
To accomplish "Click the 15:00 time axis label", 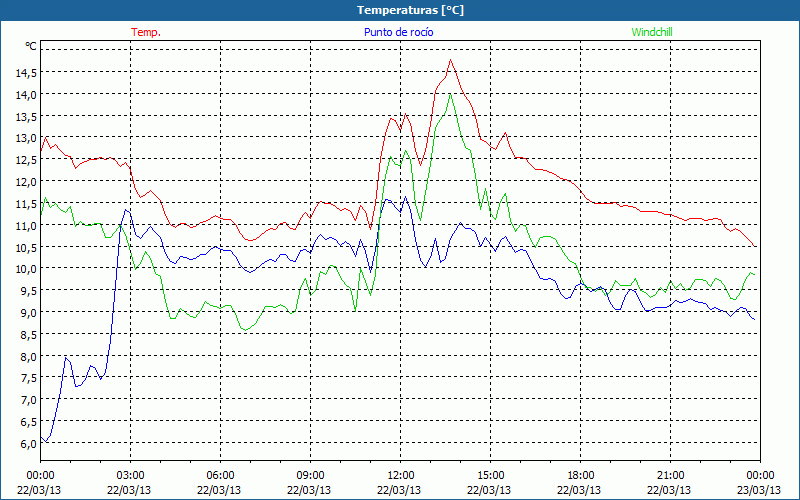I will coord(490,476).
